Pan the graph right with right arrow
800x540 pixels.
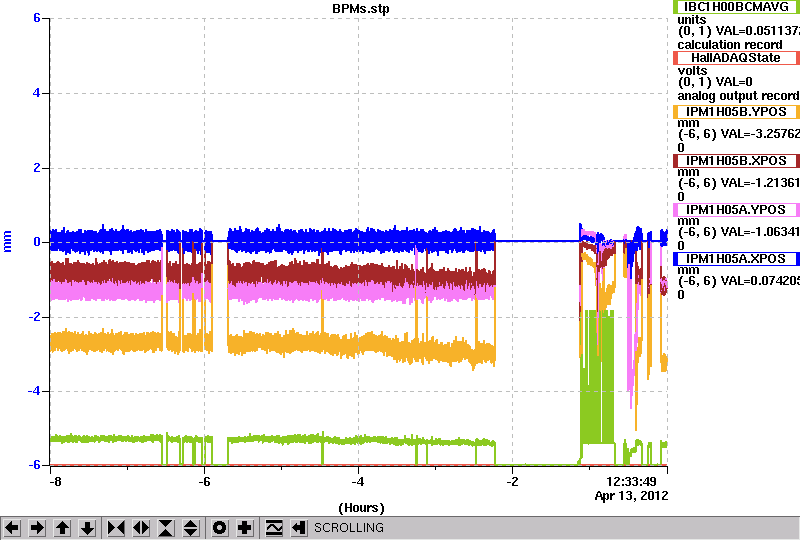point(37,528)
